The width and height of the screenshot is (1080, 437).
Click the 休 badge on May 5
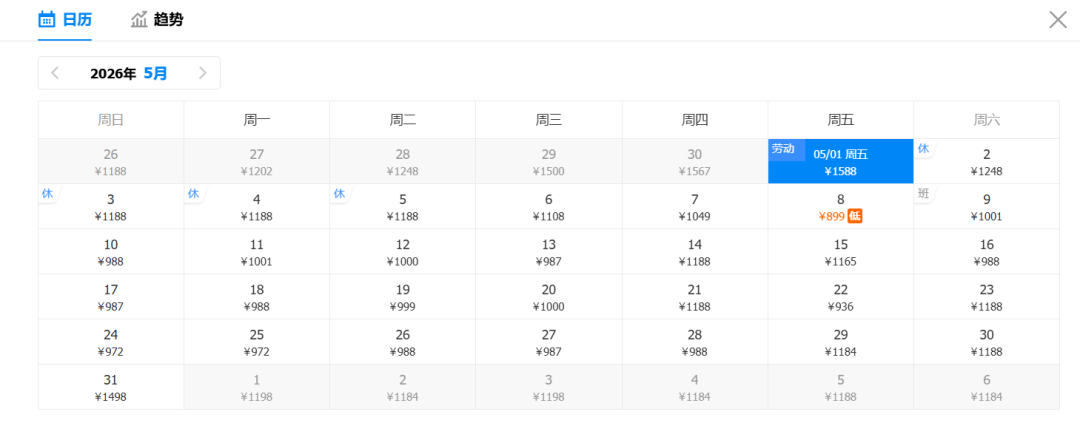(x=339, y=193)
